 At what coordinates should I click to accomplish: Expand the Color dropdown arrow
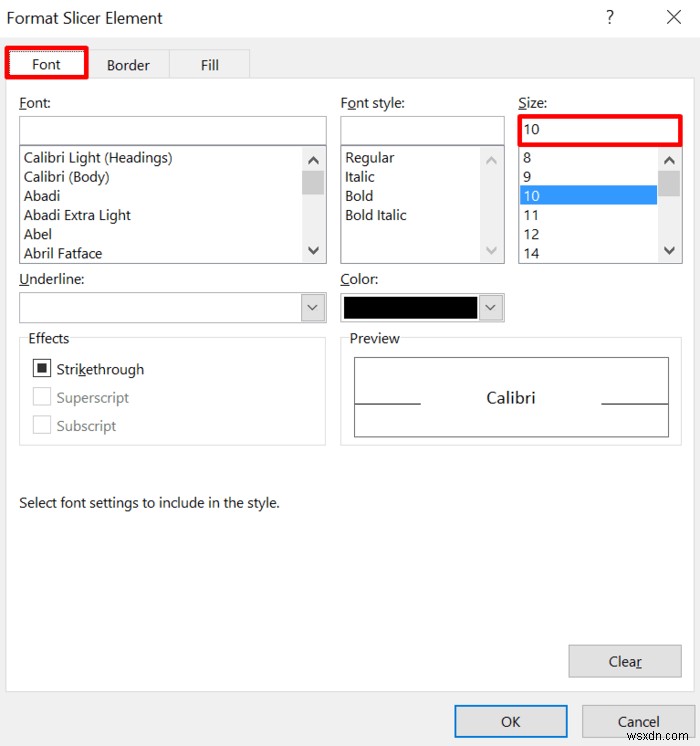click(x=491, y=307)
